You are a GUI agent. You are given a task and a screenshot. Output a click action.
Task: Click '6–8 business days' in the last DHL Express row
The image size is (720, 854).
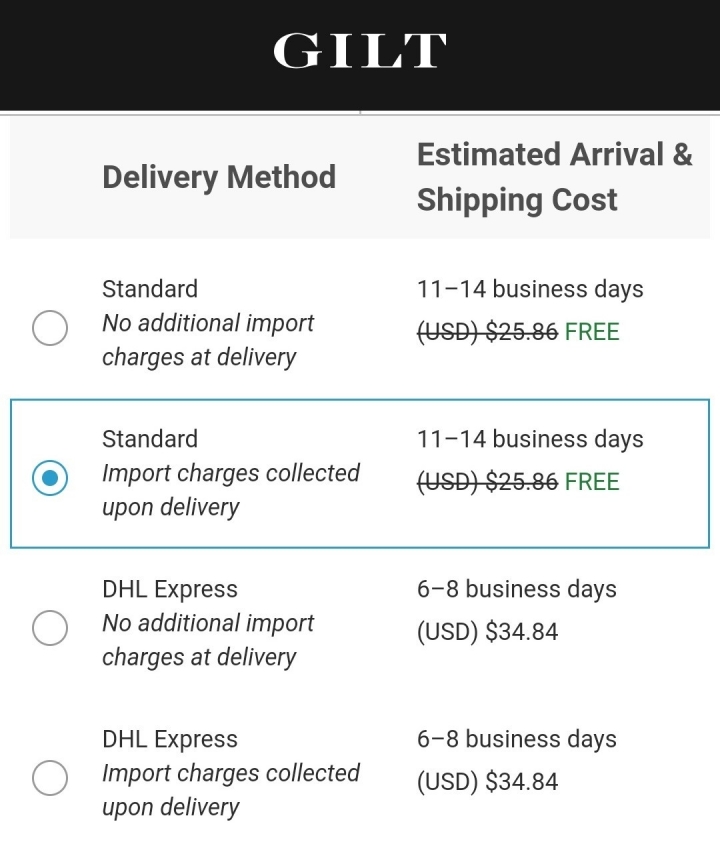point(517,739)
